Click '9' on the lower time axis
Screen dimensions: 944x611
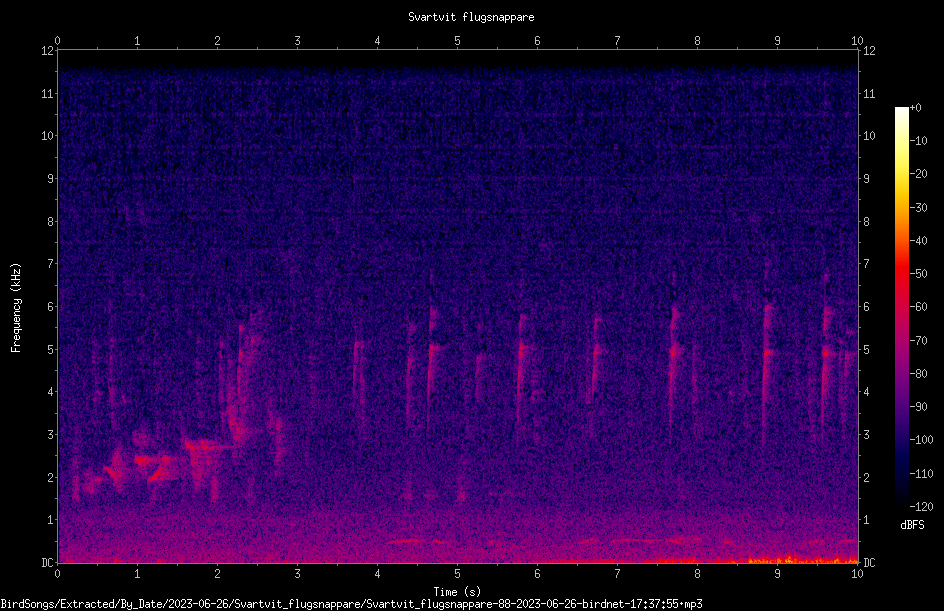point(777,574)
